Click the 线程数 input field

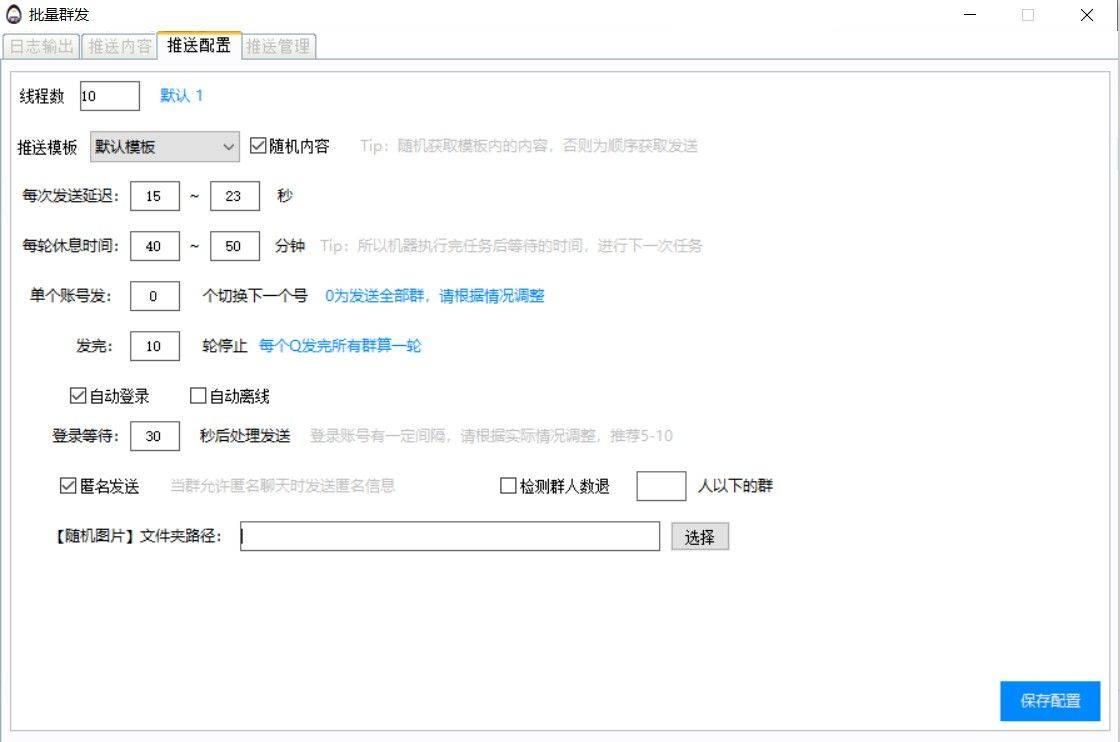(110, 96)
